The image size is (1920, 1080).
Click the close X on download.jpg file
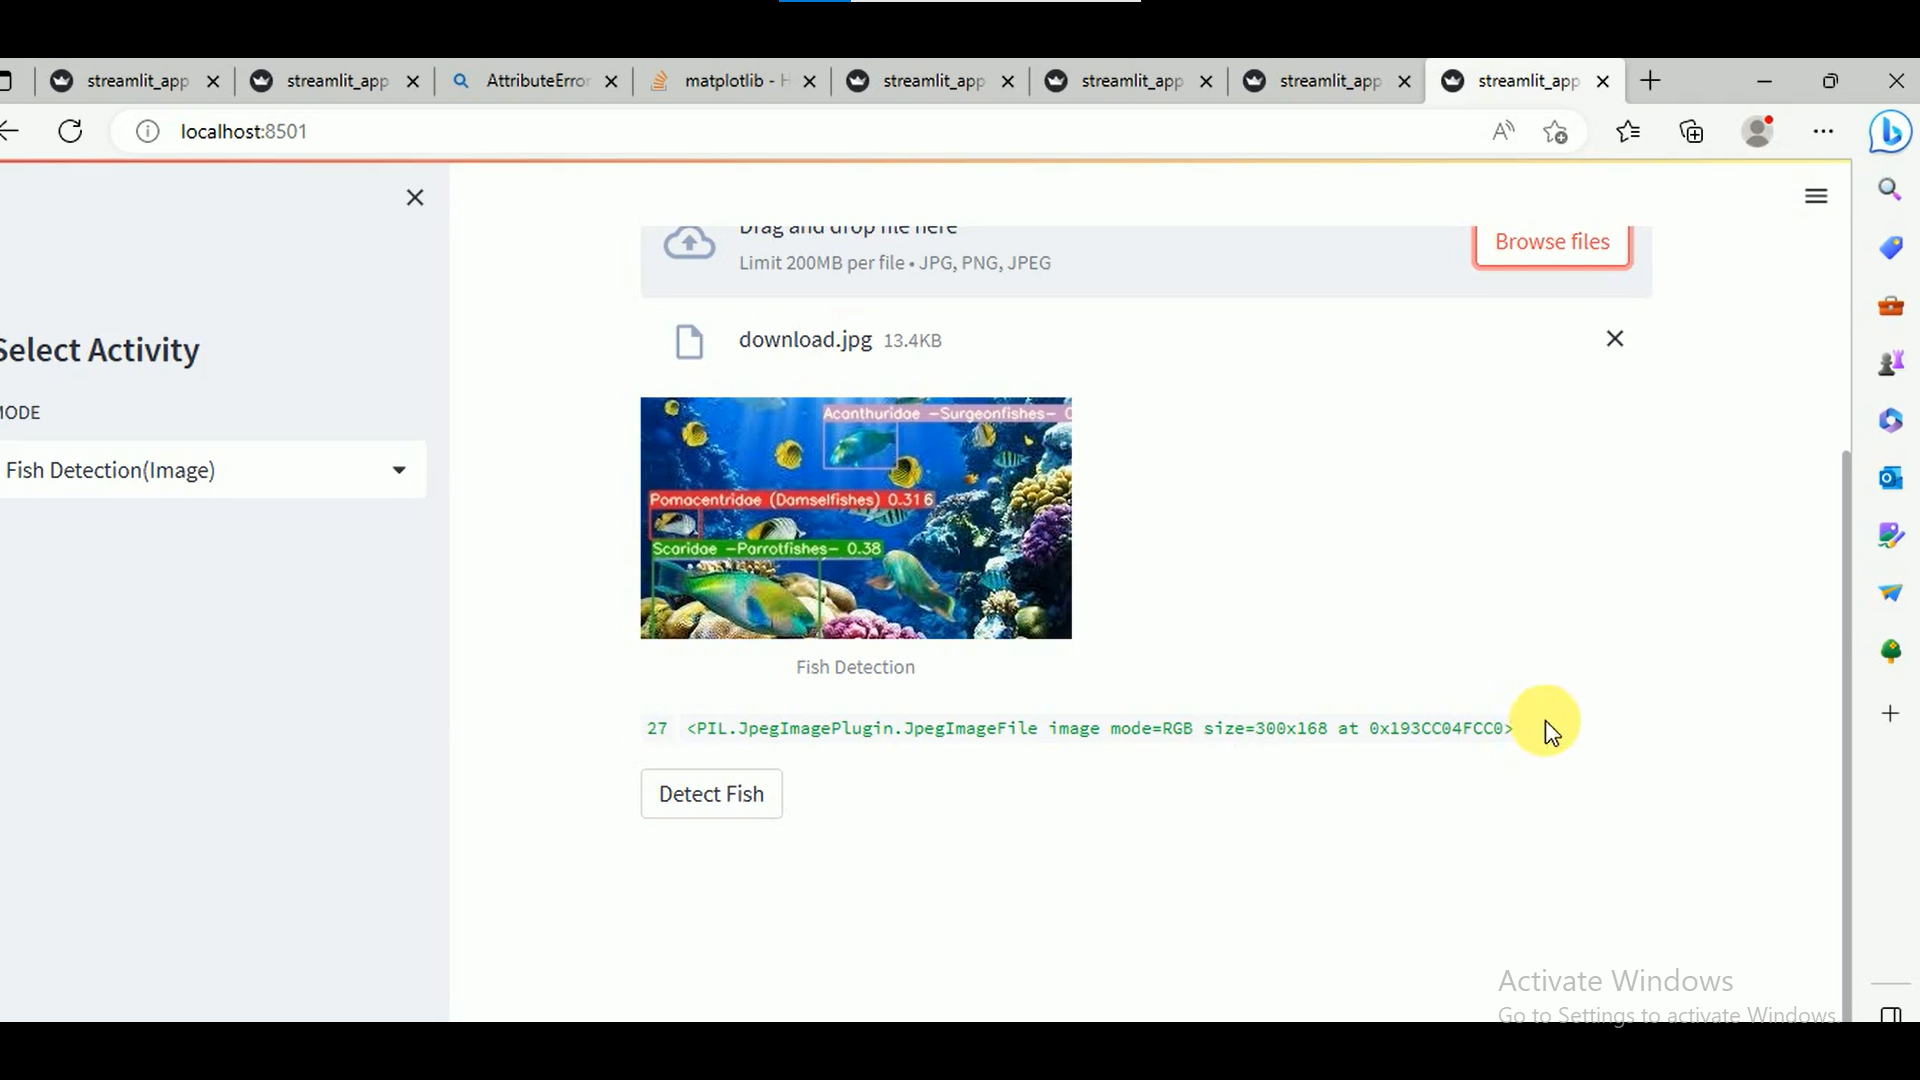tap(1614, 339)
